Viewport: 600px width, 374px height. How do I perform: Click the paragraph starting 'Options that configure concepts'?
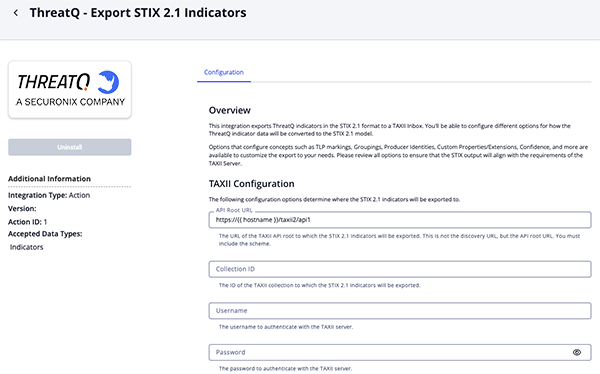click(398, 155)
